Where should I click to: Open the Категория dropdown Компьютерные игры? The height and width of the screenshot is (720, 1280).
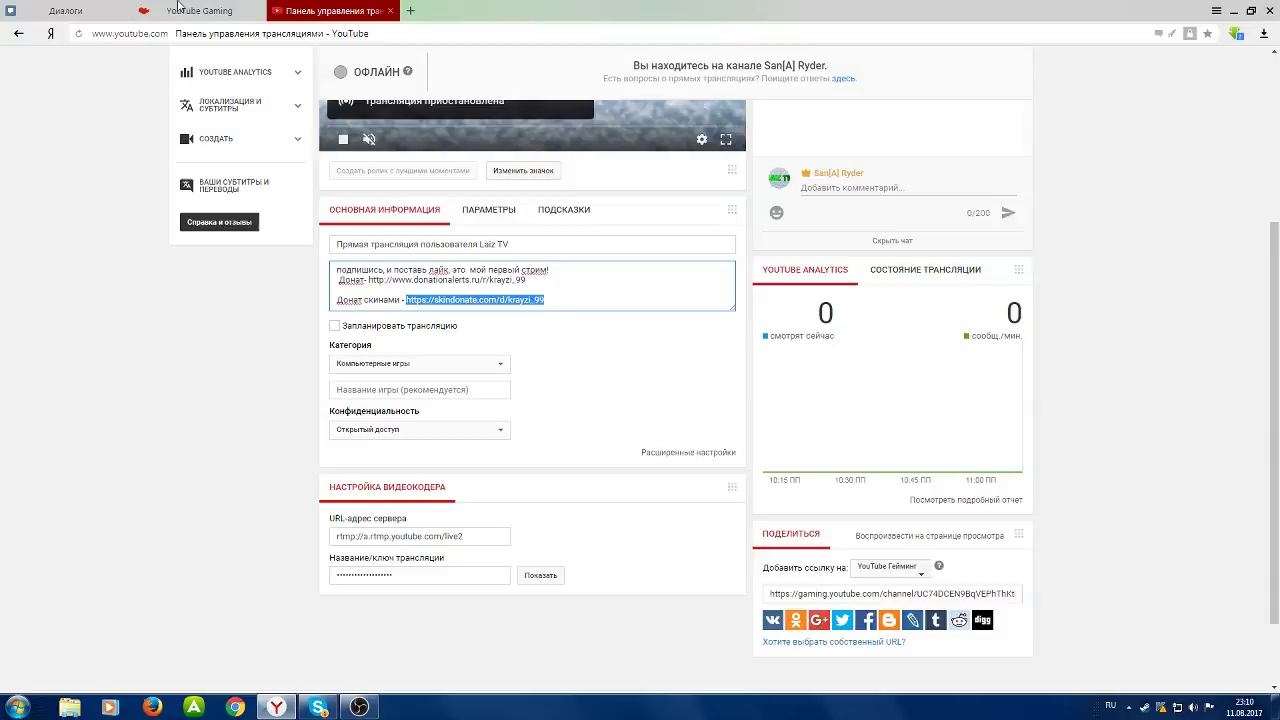(x=420, y=363)
